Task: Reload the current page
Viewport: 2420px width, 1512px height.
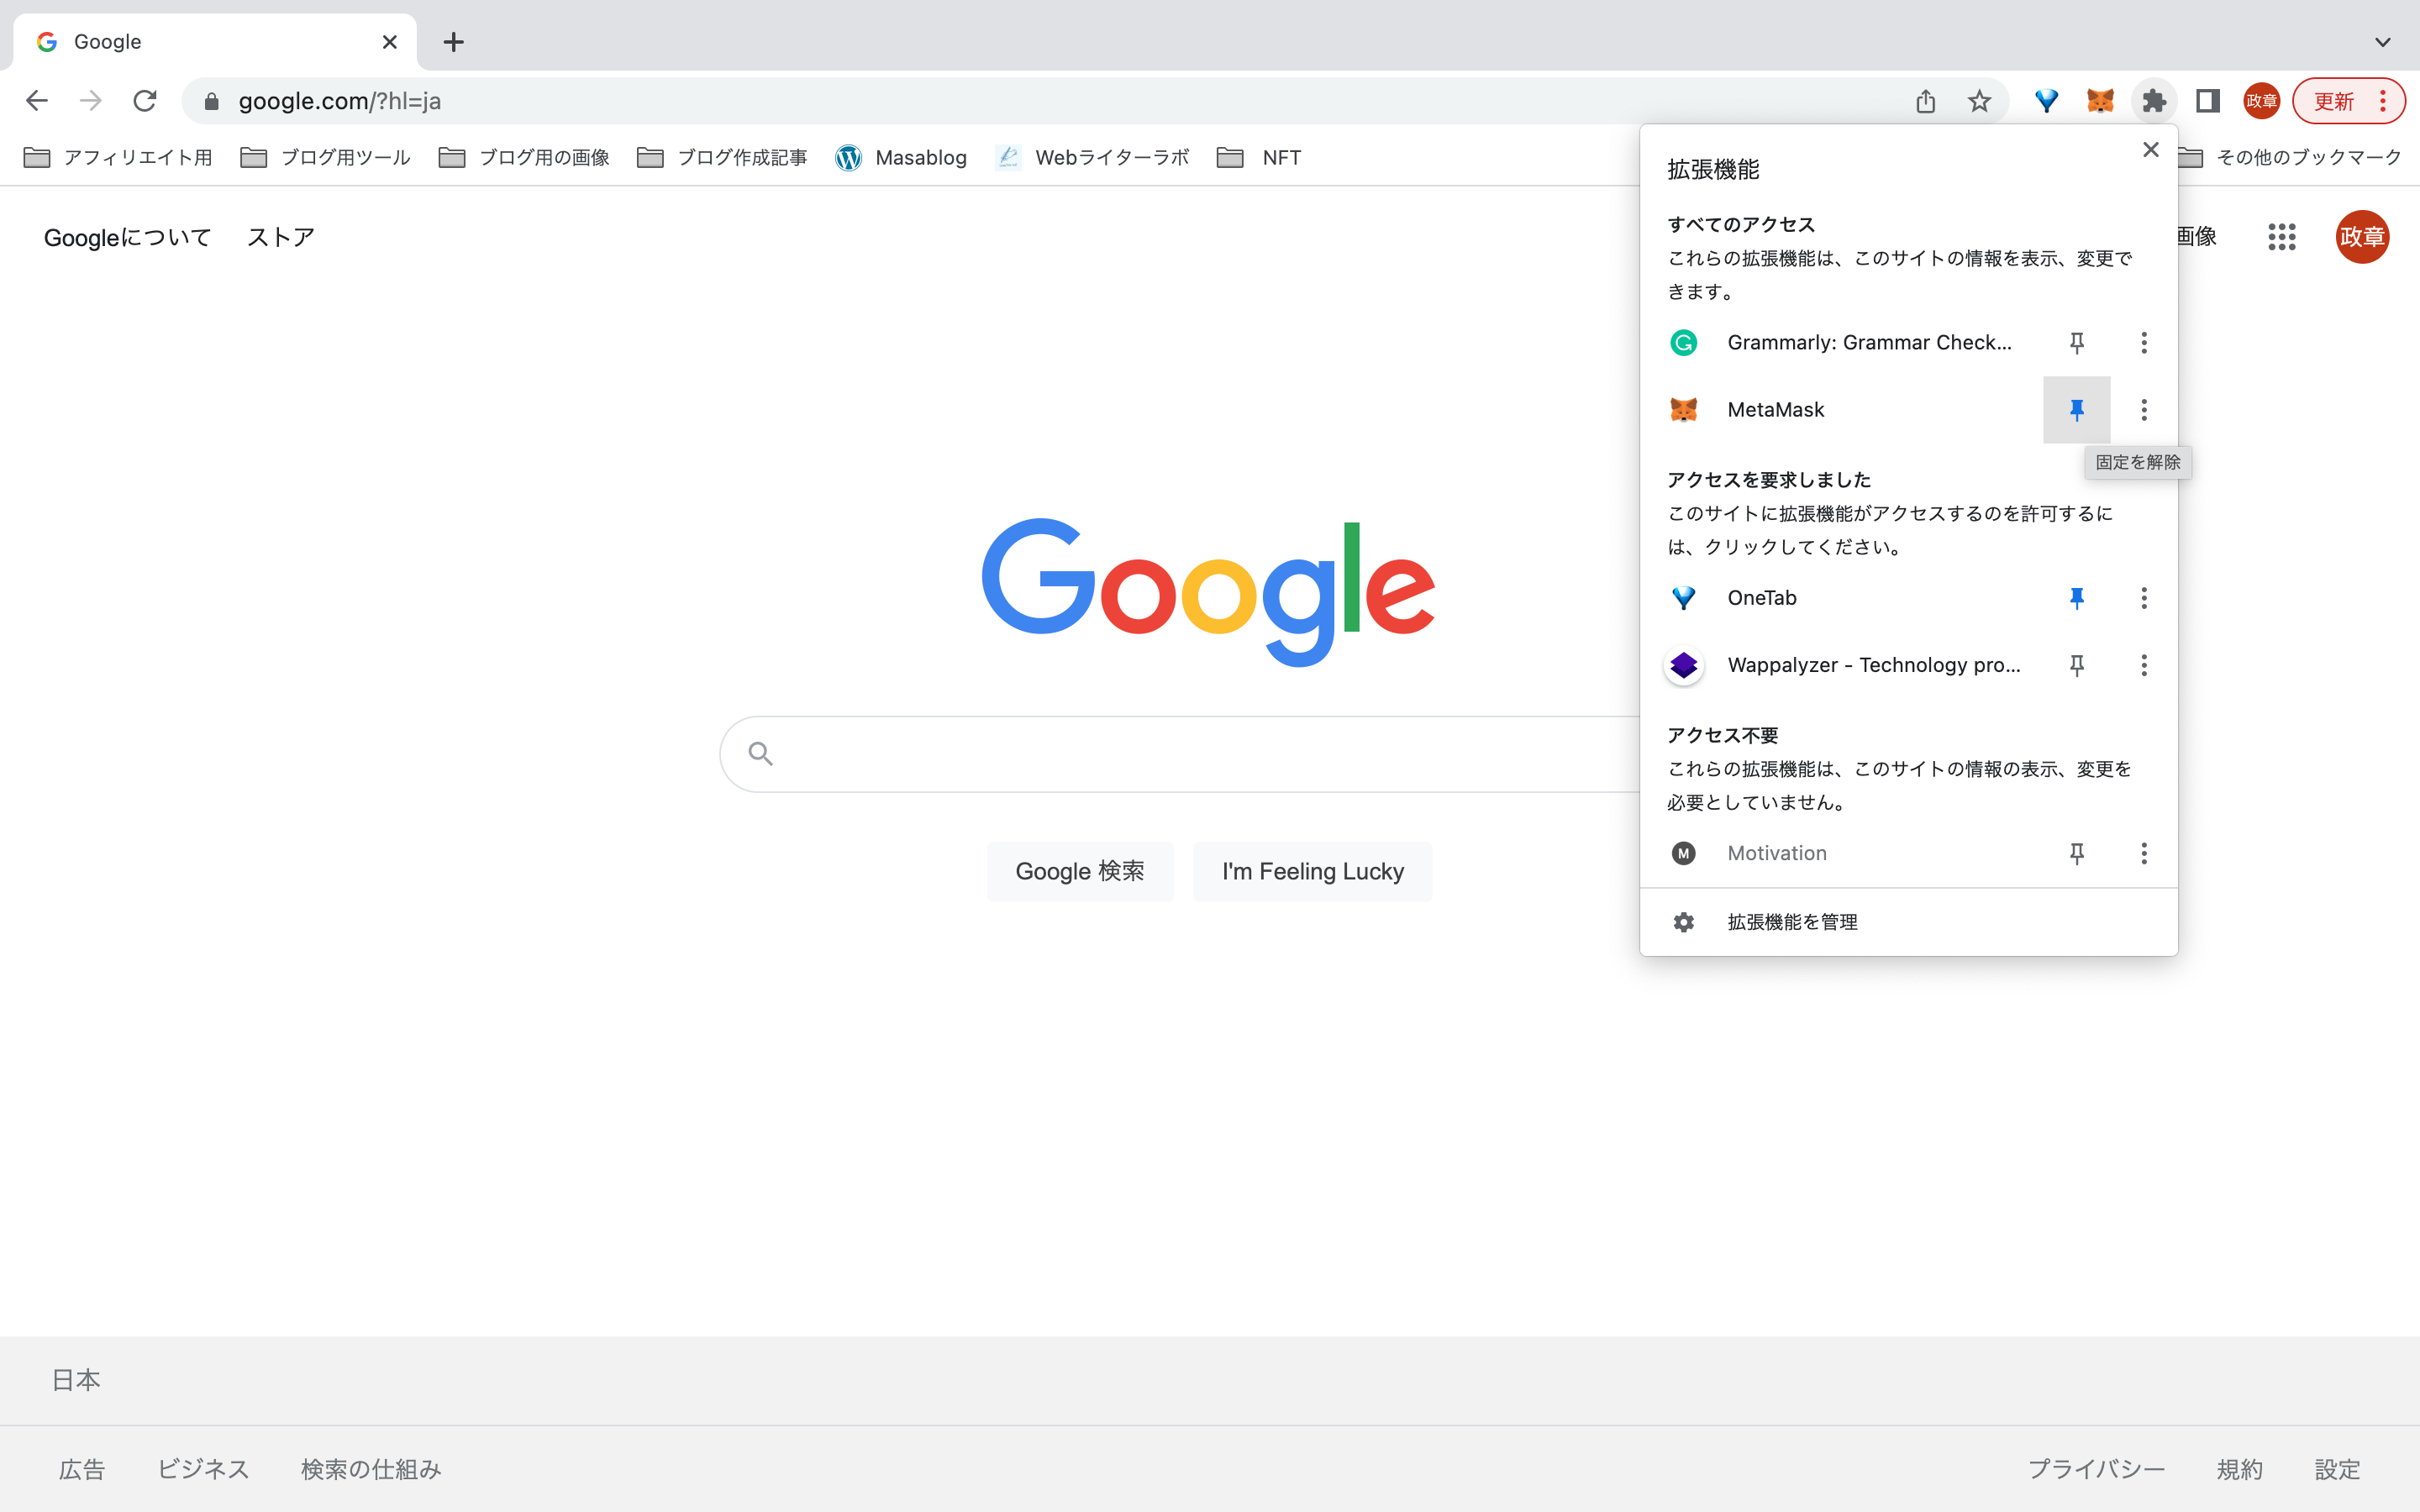Action: tap(145, 101)
